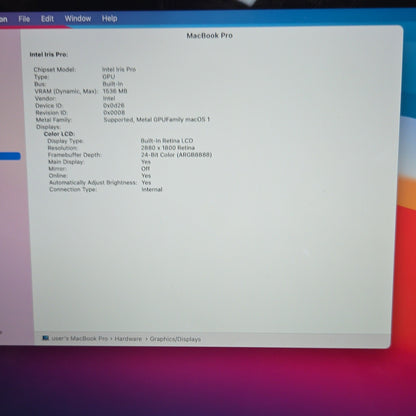Select Graphics/Displays in the path bar
This screenshot has width=416, height=416.
click(175, 339)
